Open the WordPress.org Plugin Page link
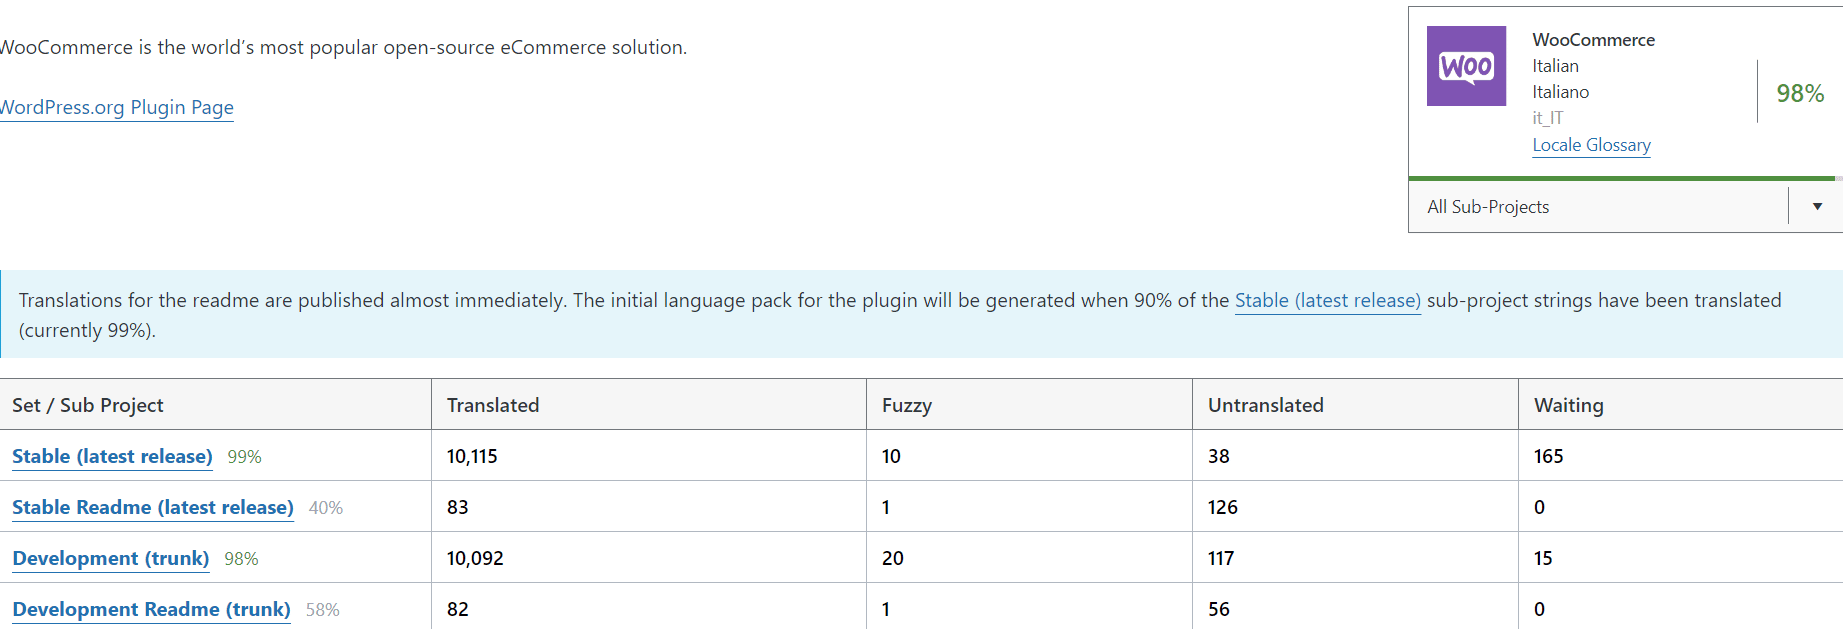The height and width of the screenshot is (629, 1843). (116, 107)
